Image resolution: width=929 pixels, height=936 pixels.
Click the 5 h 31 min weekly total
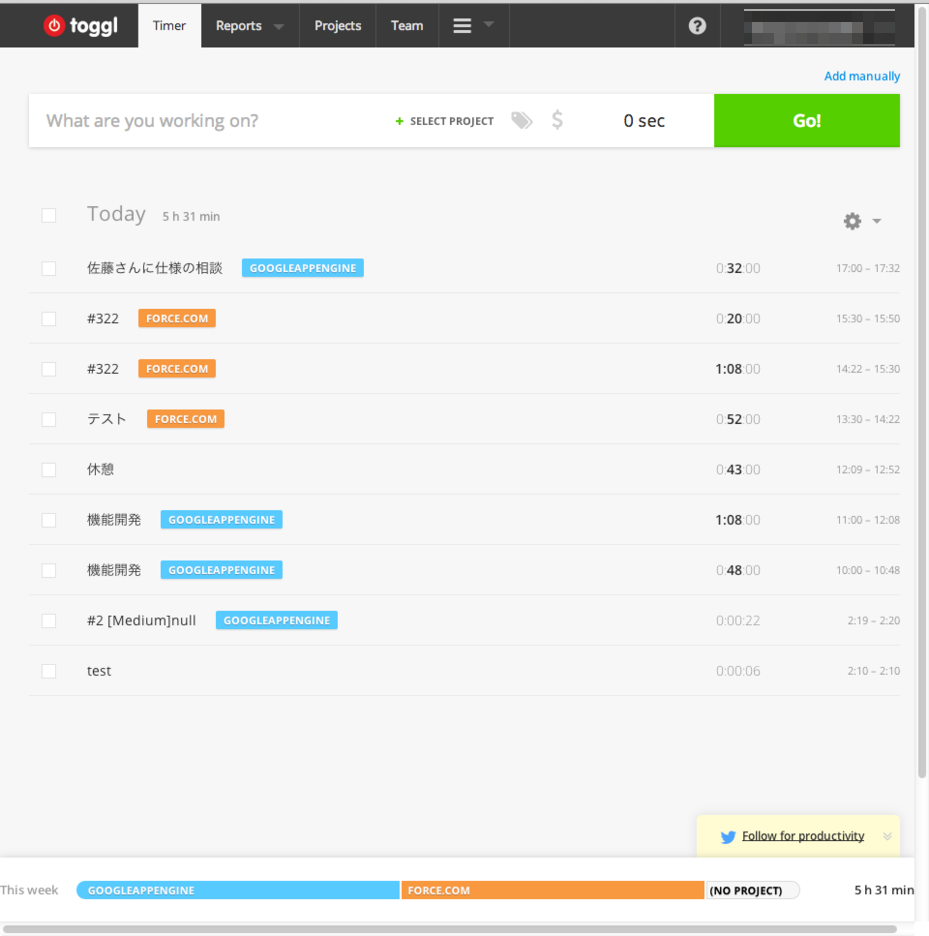coord(884,890)
